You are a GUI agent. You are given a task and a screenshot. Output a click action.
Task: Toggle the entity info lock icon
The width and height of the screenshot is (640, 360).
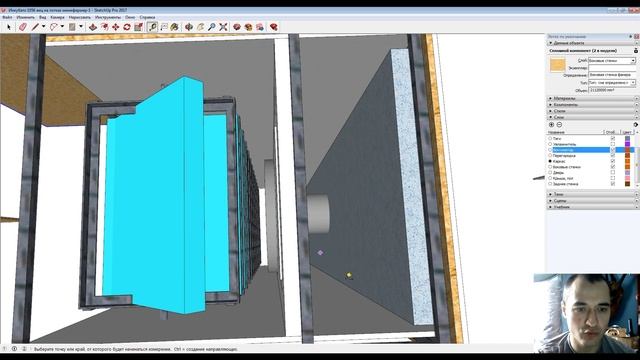tap(636, 51)
